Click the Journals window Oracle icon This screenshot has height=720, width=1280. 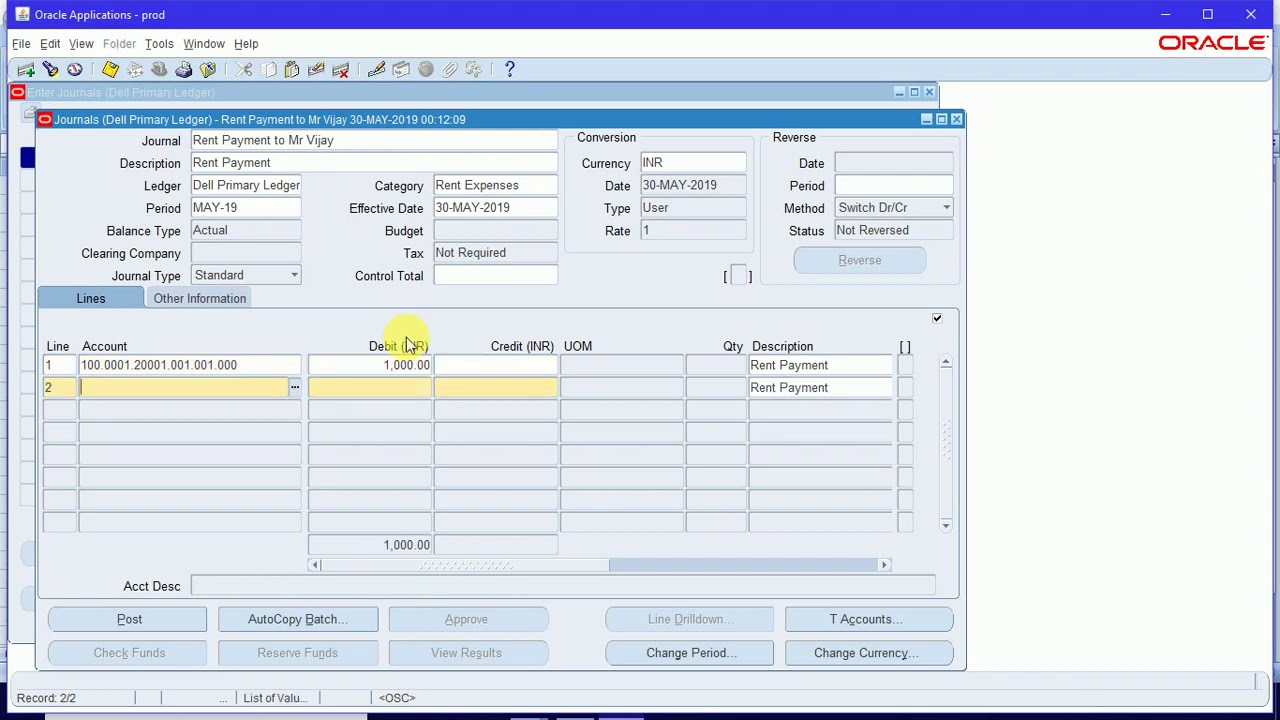click(x=45, y=119)
